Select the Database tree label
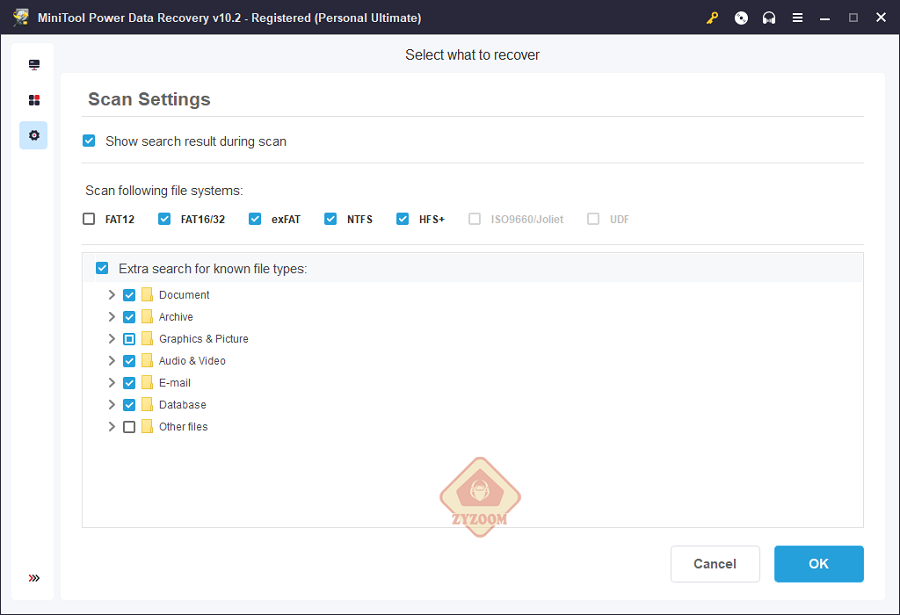 coord(183,405)
